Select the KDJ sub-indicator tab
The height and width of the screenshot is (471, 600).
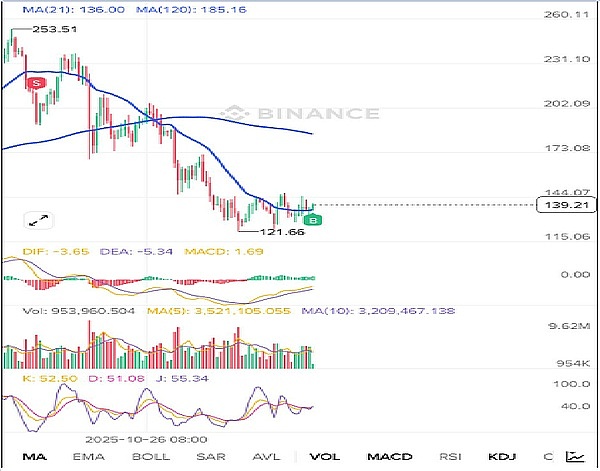501,456
